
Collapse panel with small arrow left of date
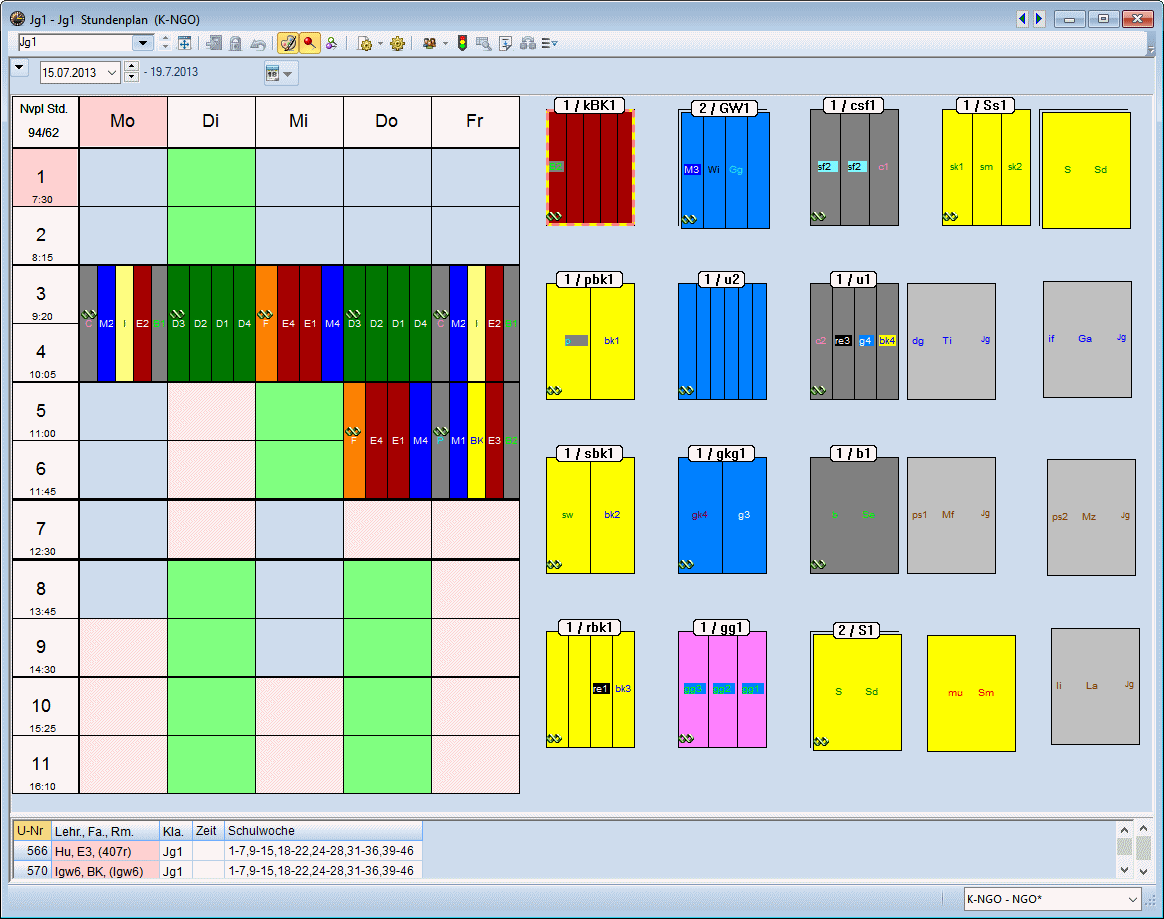pyautogui.click(x=21, y=68)
